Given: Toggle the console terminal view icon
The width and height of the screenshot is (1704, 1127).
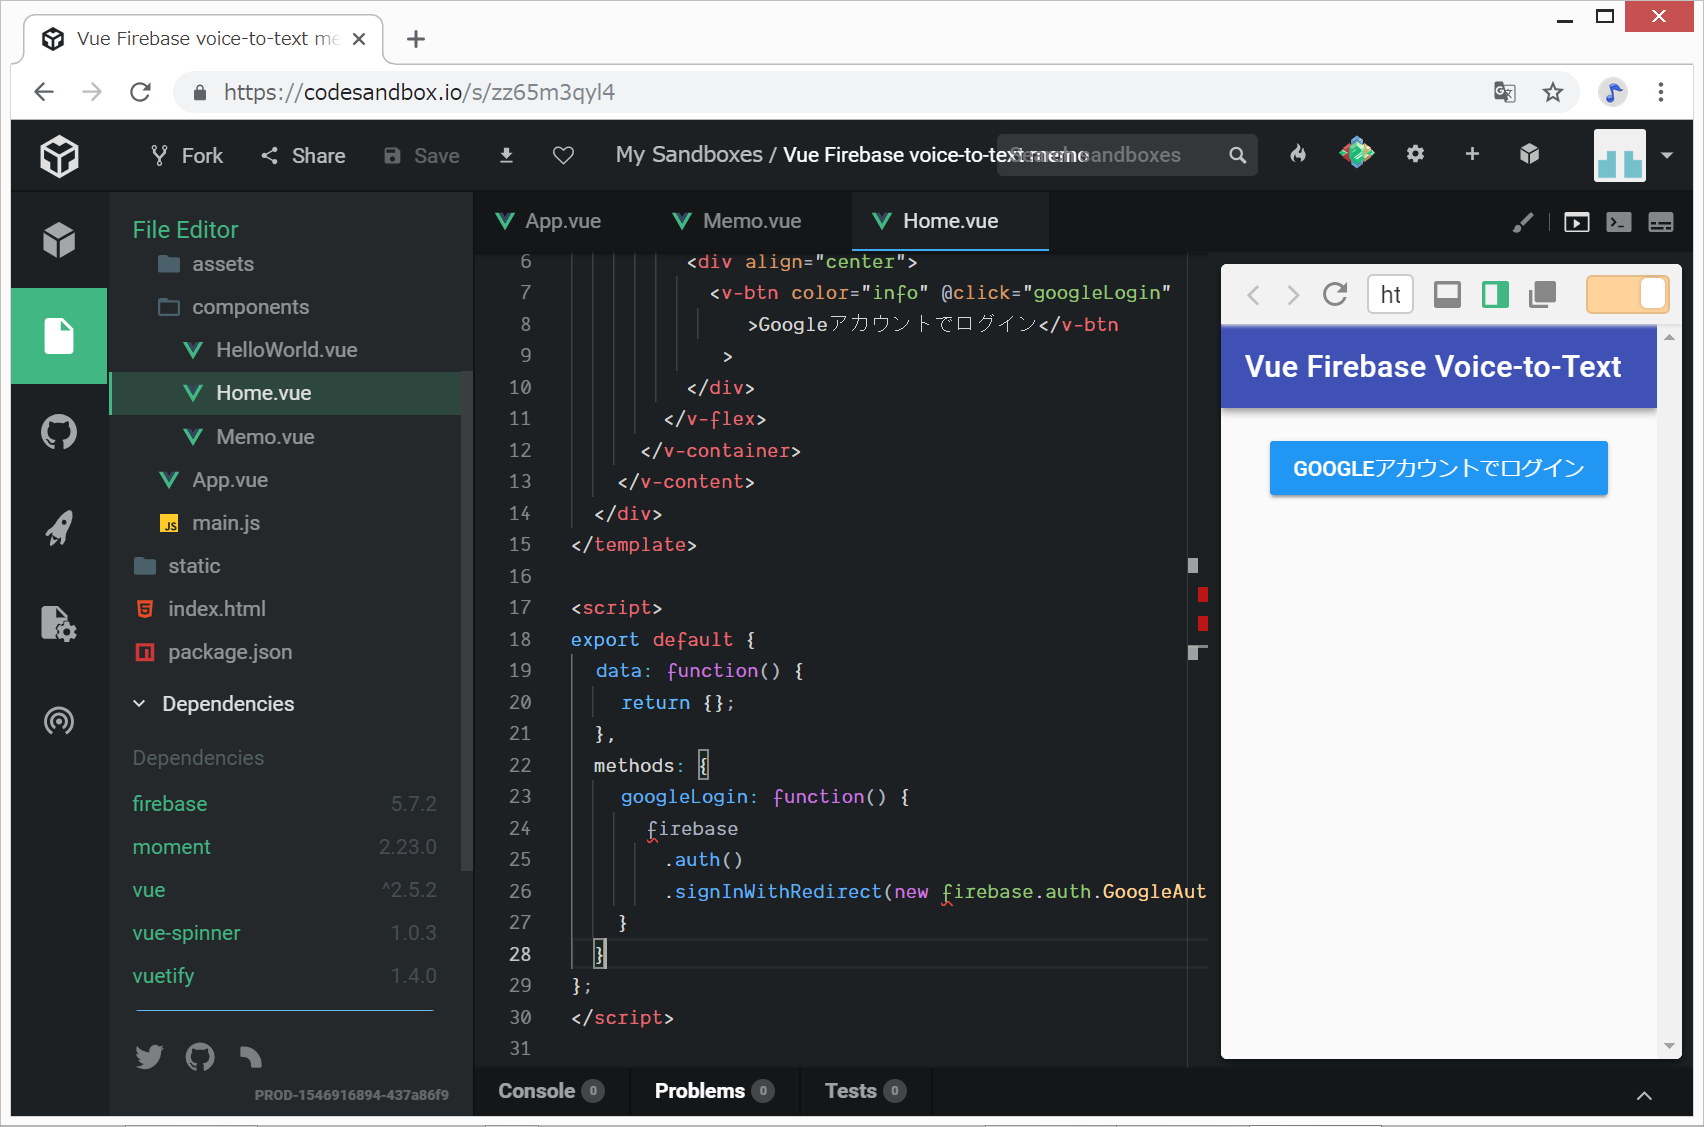Looking at the screenshot, I should coord(1618,222).
